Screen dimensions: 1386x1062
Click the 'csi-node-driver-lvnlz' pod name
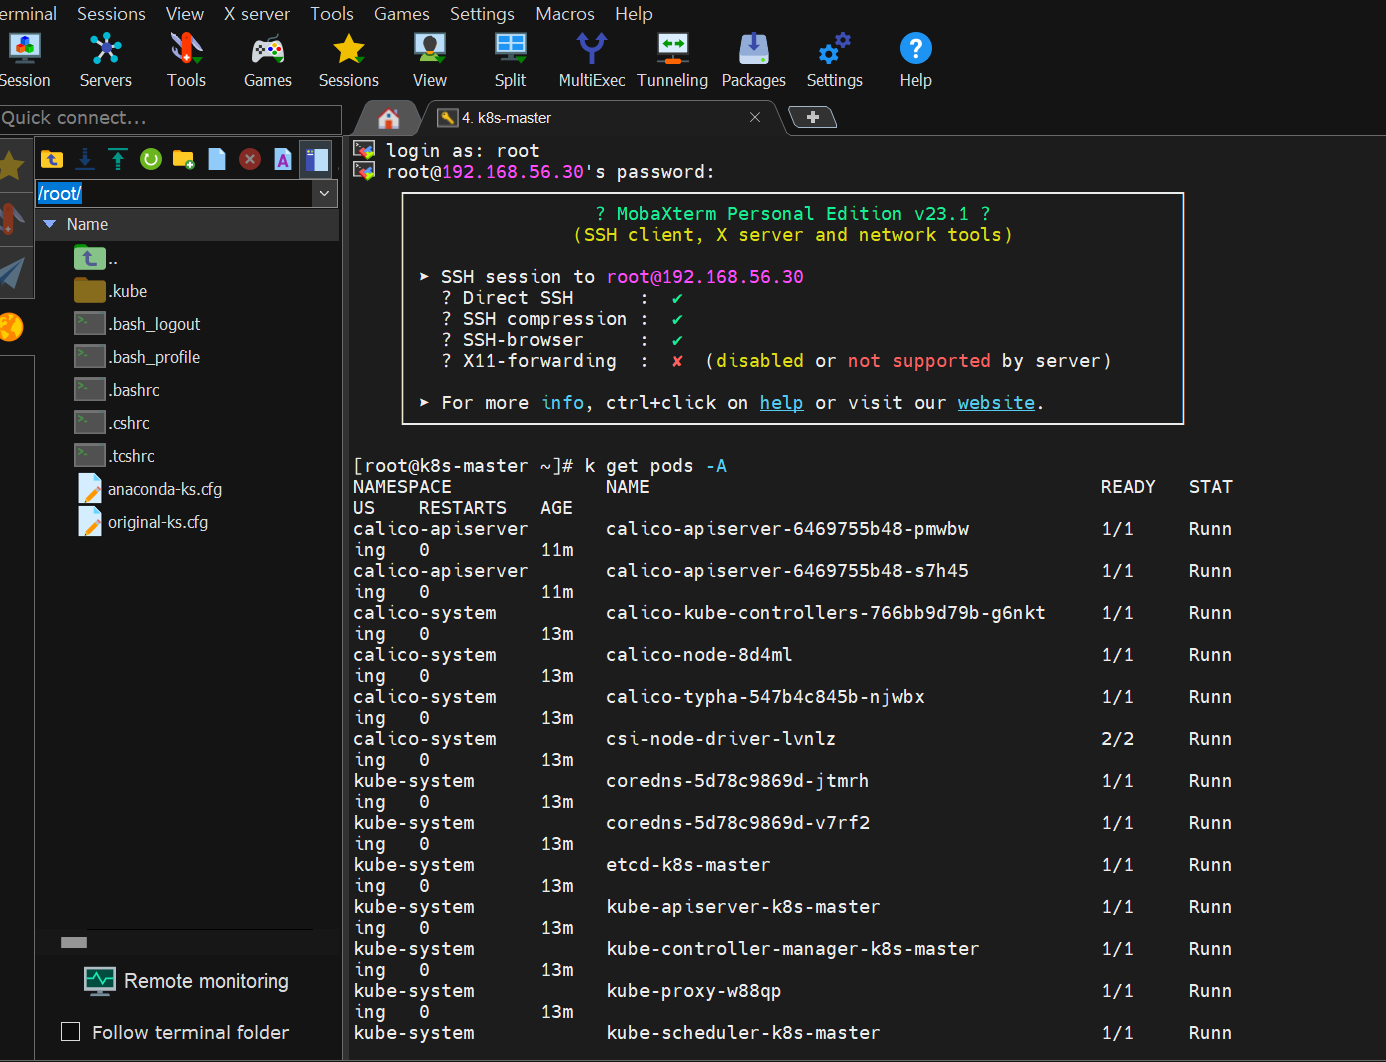pyautogui.click(x=721, y=738)
